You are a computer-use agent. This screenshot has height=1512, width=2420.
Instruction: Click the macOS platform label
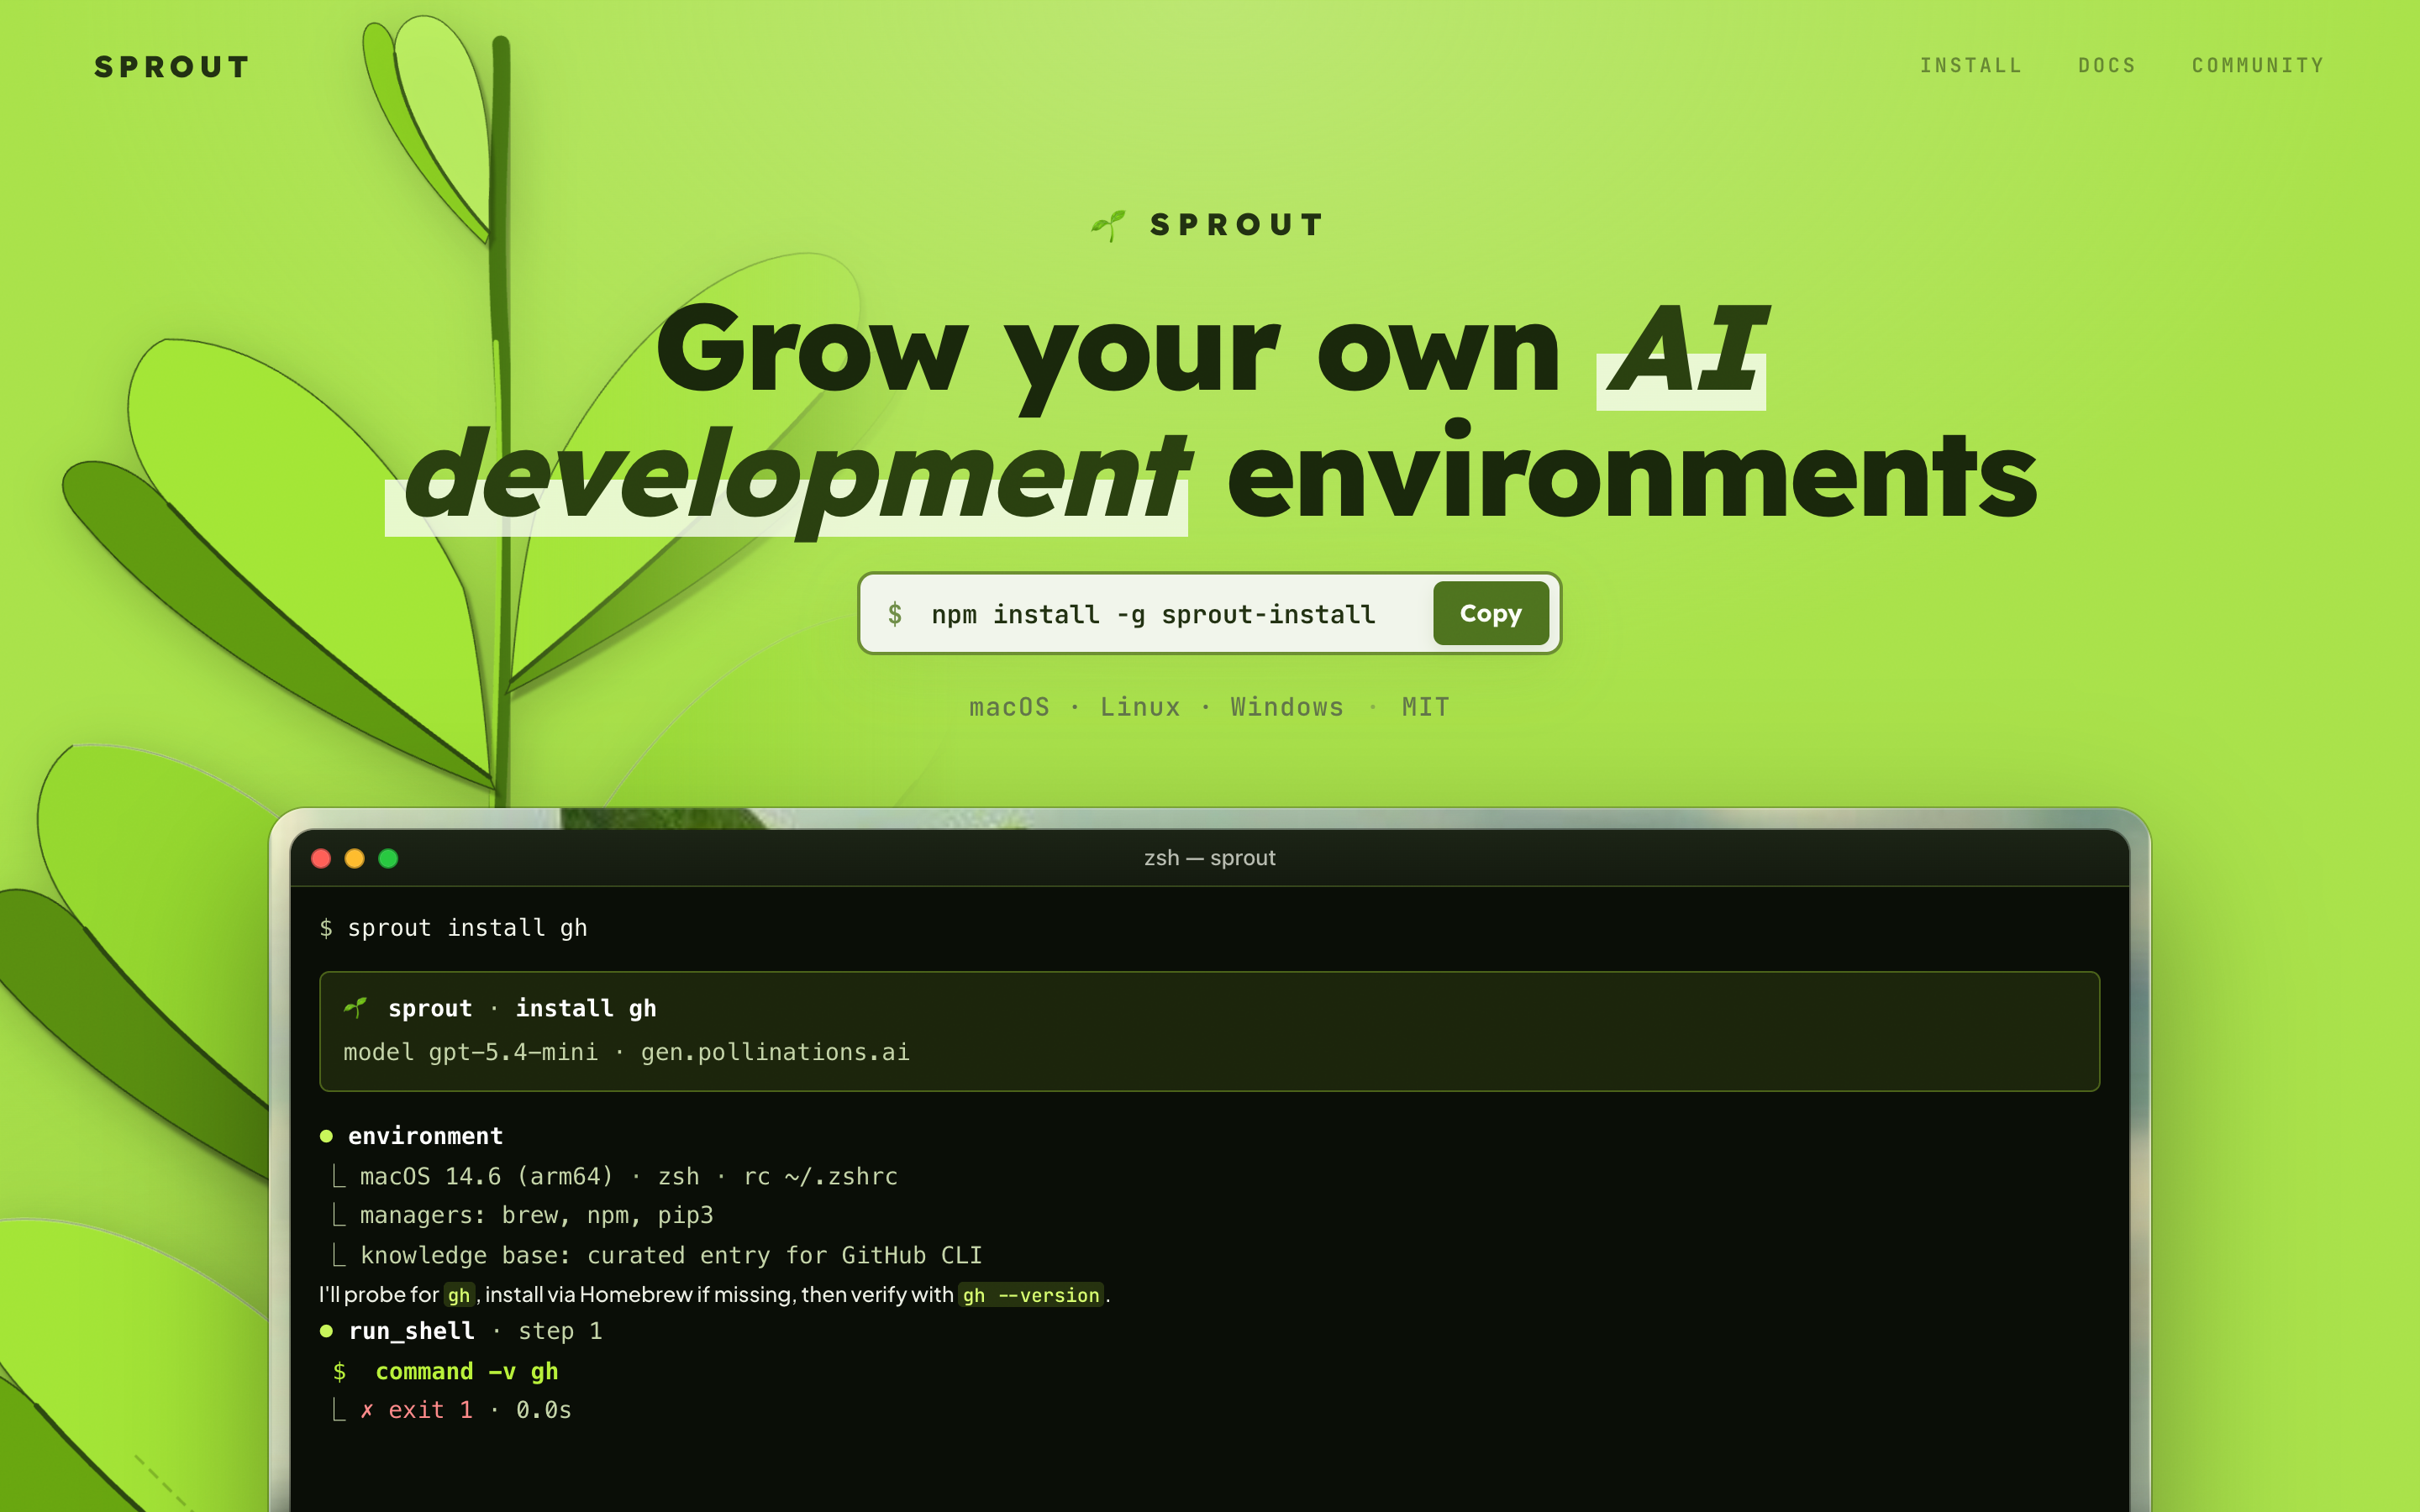(x=1009, y=707)
